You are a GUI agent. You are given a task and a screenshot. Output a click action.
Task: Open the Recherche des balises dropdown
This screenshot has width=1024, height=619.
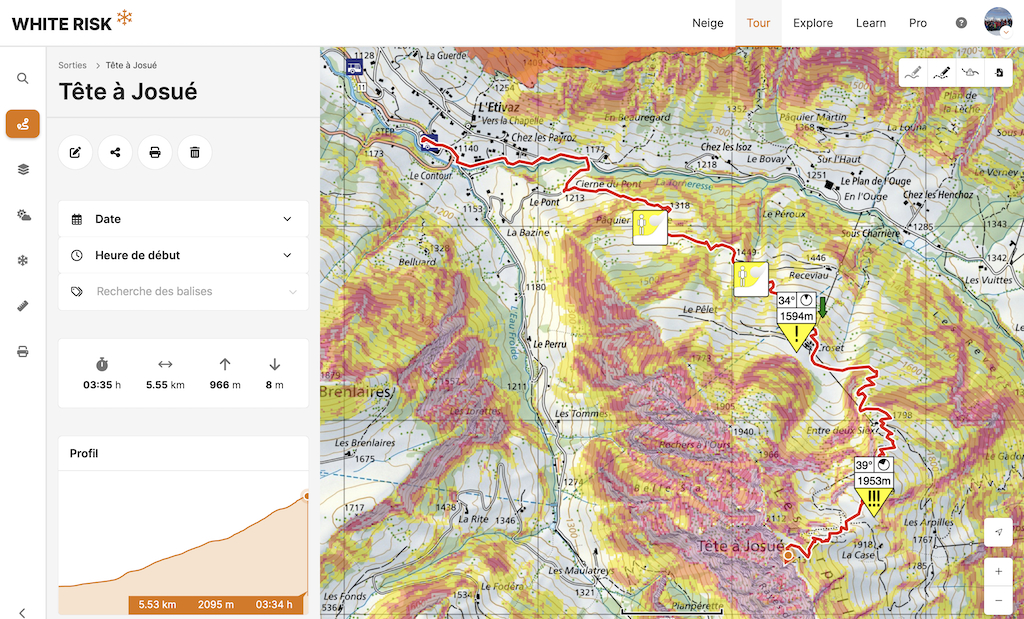tap(183, 292)
